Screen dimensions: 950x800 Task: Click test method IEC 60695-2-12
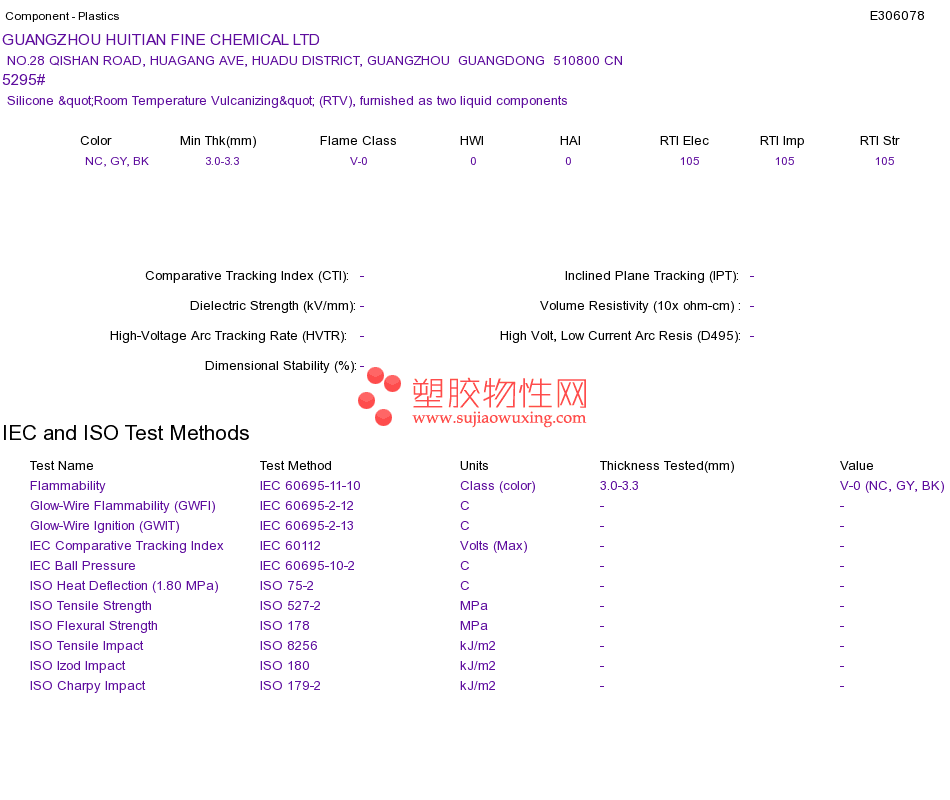[x=307, y=505]
